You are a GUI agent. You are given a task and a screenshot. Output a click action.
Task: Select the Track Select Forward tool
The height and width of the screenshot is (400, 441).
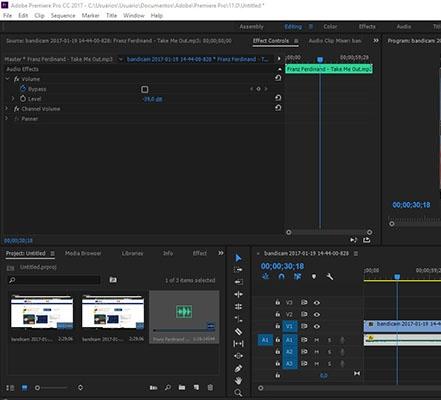[238, 270]
